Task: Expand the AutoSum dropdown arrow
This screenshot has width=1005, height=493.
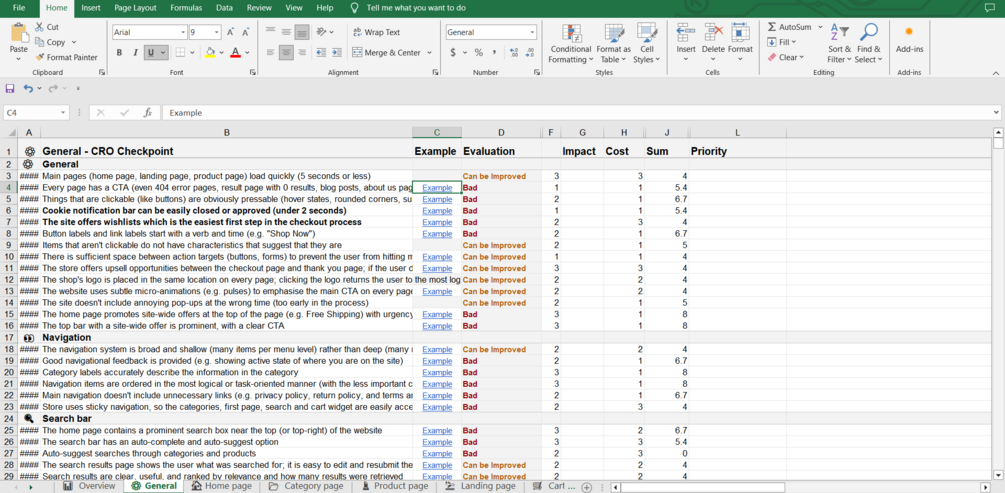Action: click(x=820, y=27)
